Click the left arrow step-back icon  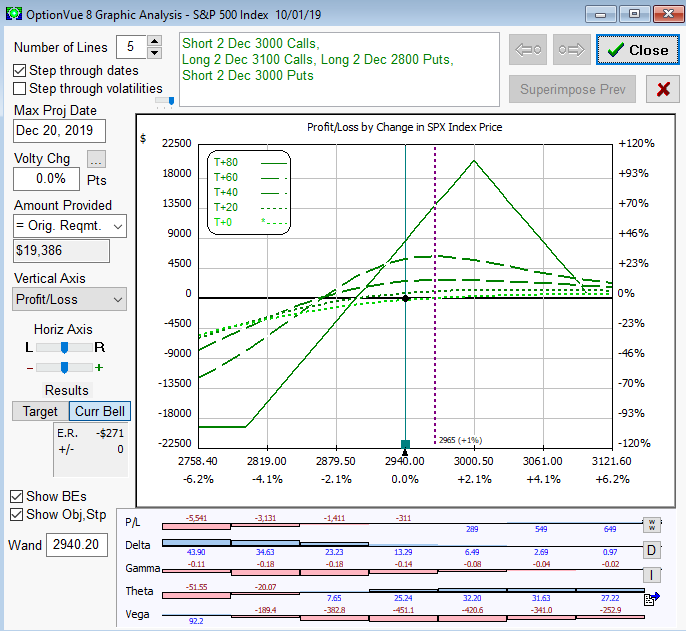(x=527, y=49)
